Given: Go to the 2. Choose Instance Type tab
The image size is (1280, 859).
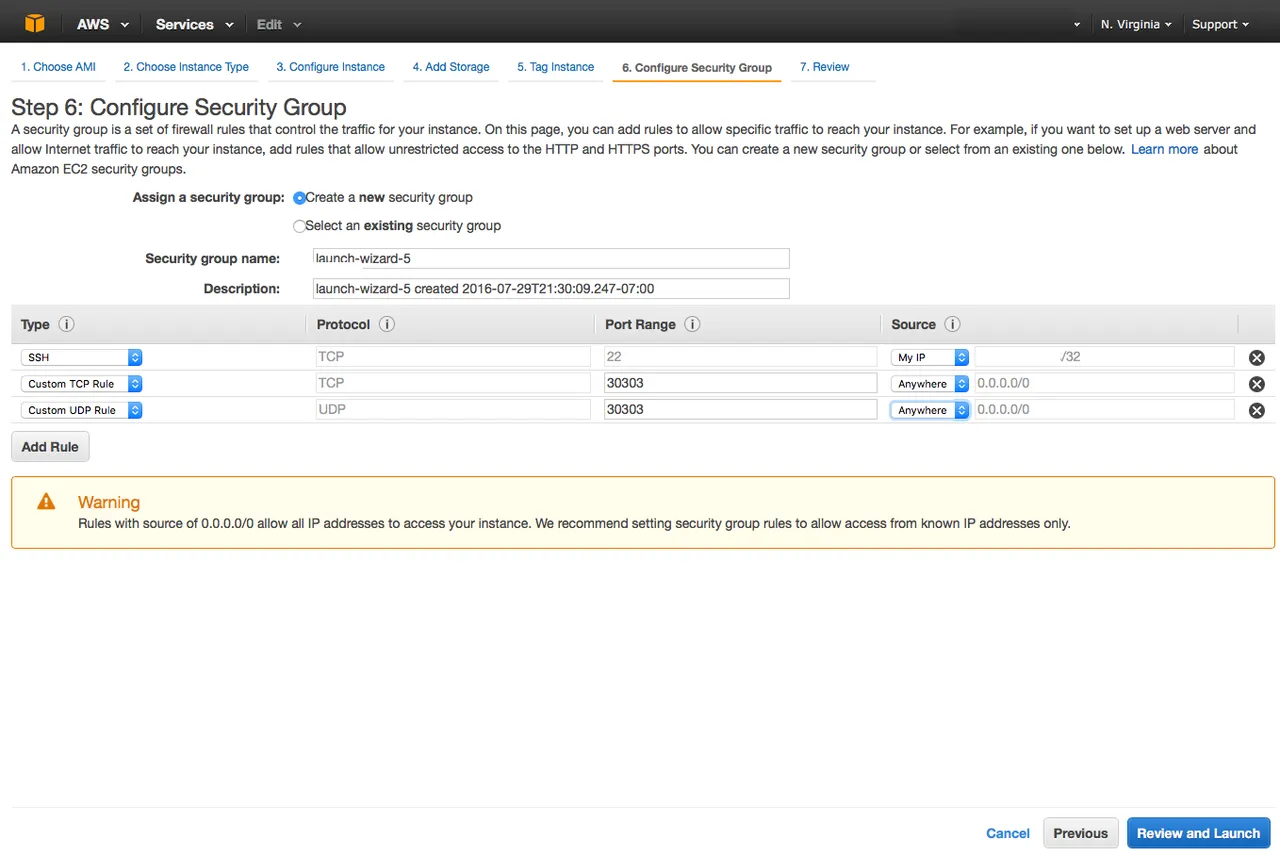Looking at the screenshot, I should coord(186,67).
